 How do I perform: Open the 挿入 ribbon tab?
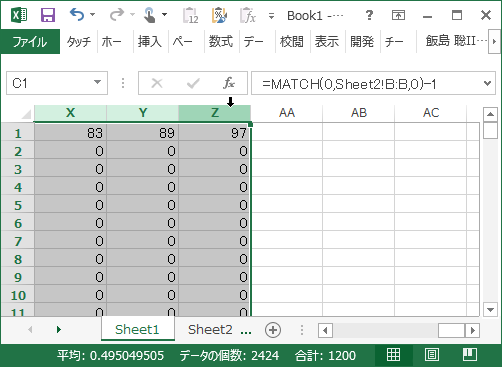(x=150, y=42)
